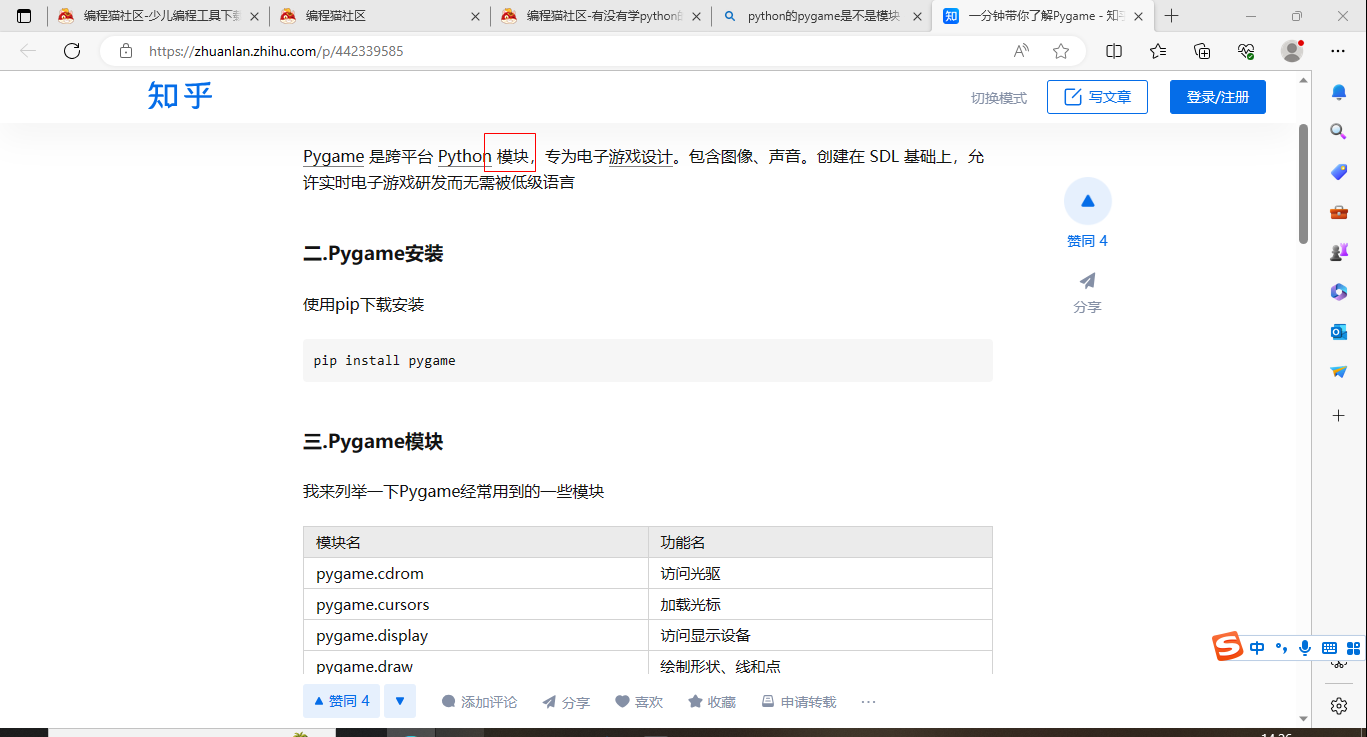Click 分享 in the bottom action bar
Image resolution: width=1367 pixels, height=737 pixels.
566,702
